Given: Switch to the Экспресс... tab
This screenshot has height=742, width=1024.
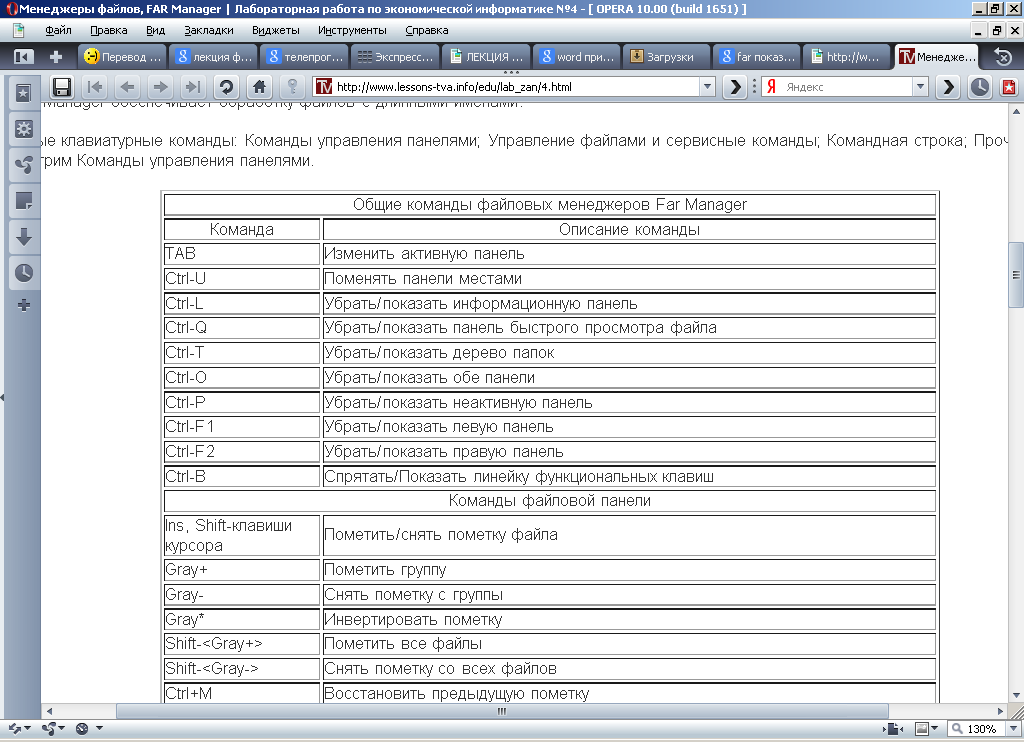Looking at the screenshot, I should pyautogui.click(x=395, y=57).
